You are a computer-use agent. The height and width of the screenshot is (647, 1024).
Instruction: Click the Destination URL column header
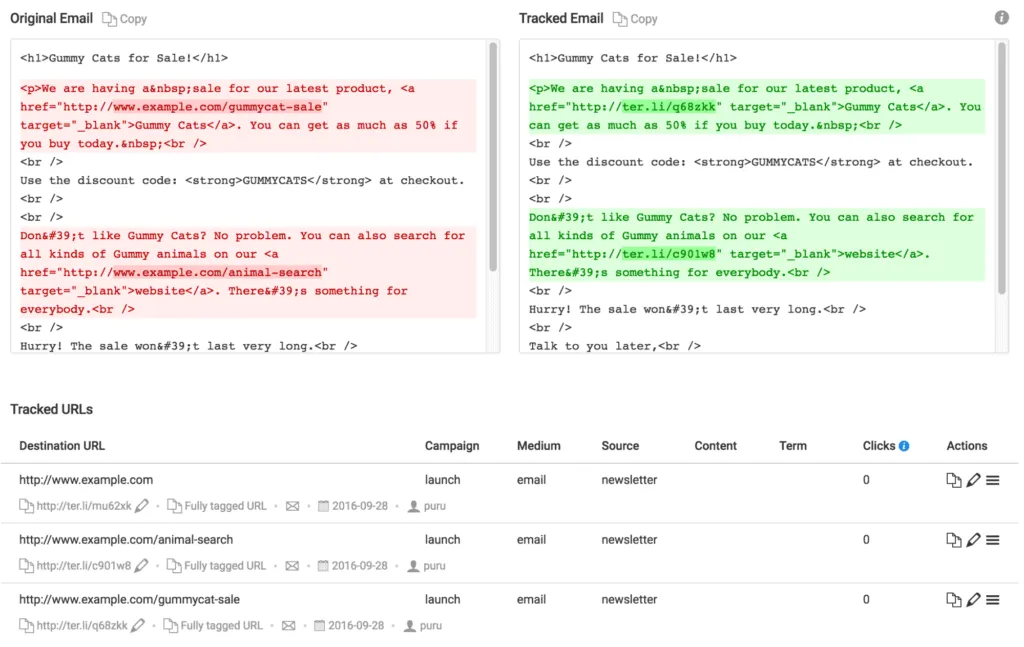point(62,446)
